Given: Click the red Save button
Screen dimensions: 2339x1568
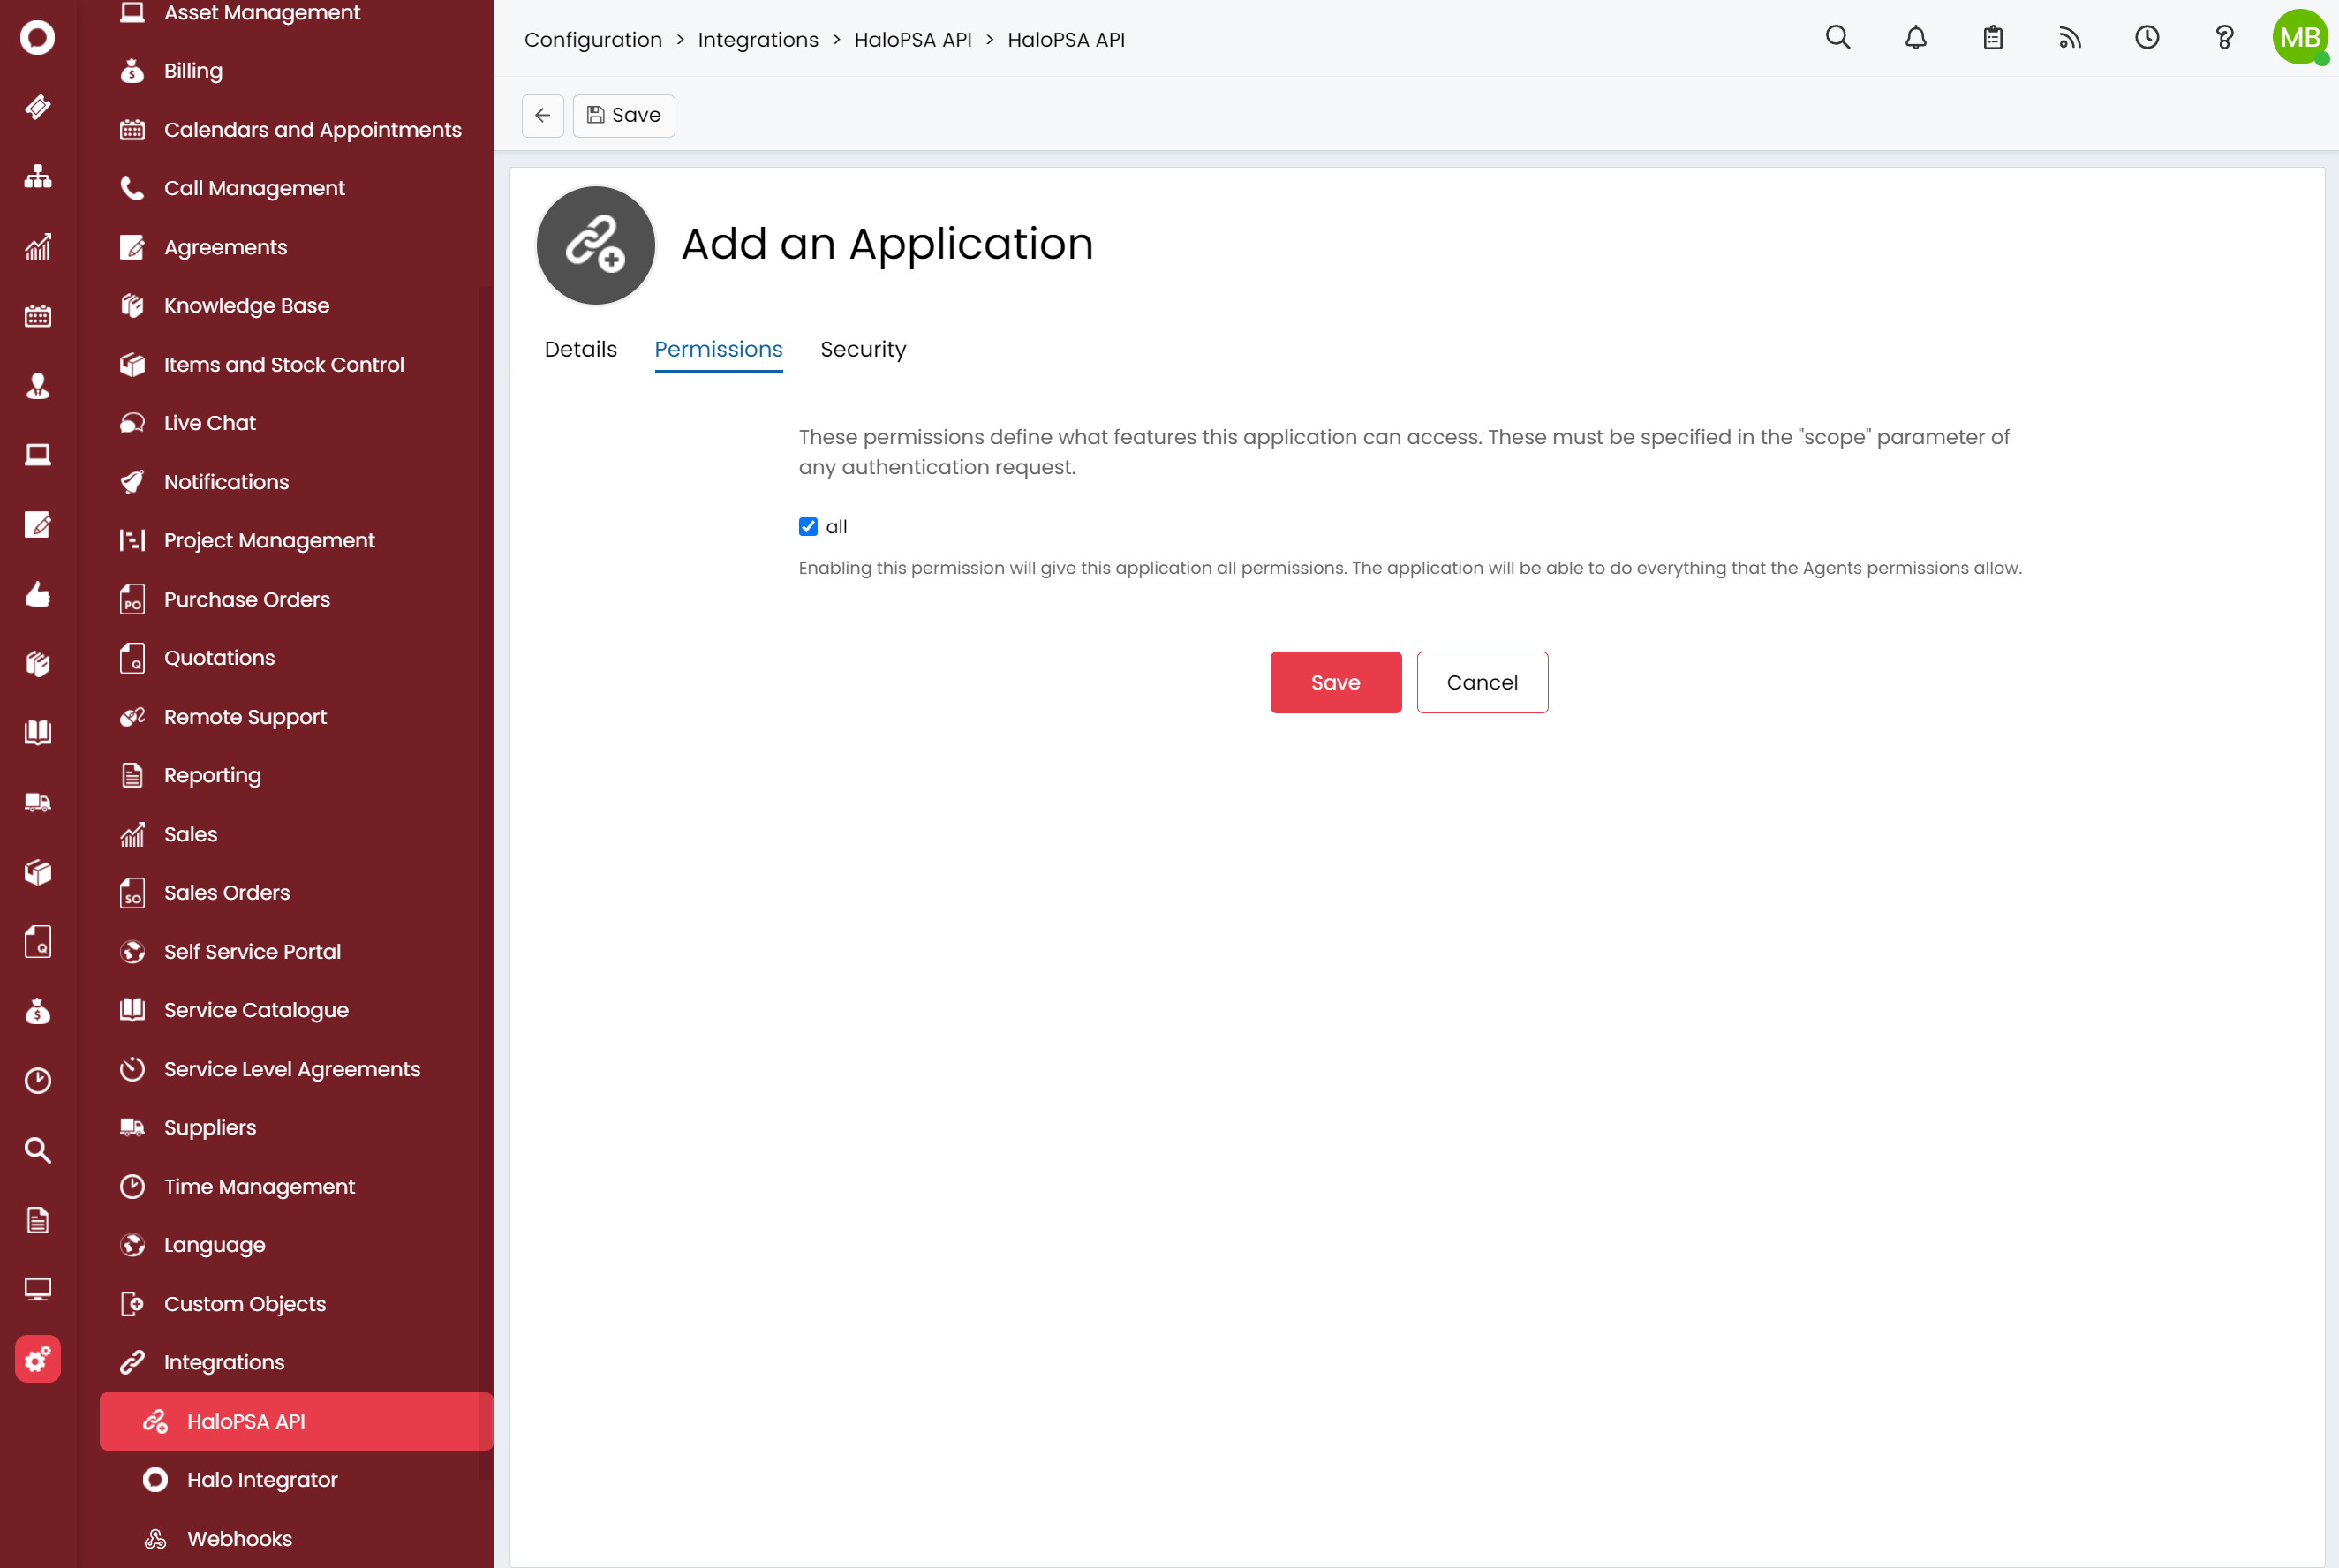Looking at the screenshot, I should 1335,682.
